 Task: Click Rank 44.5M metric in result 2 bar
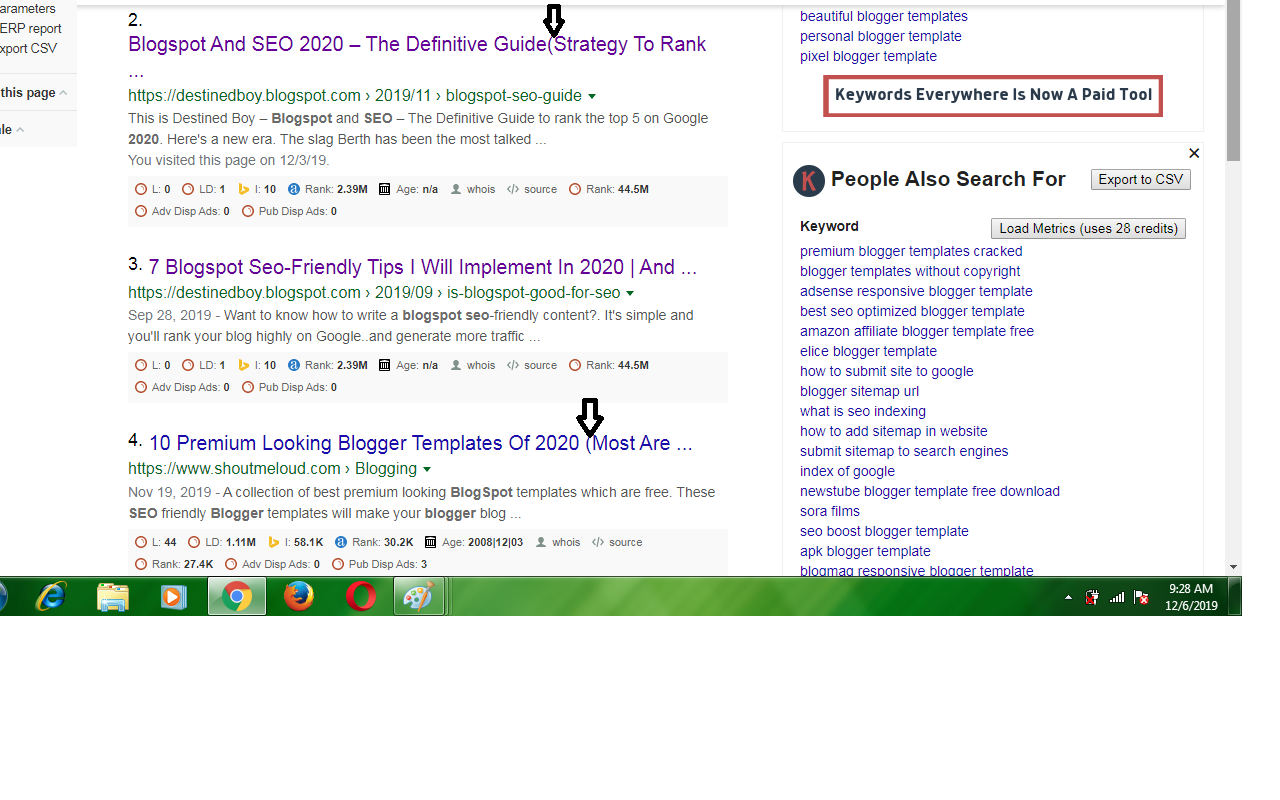pos(608,189)
